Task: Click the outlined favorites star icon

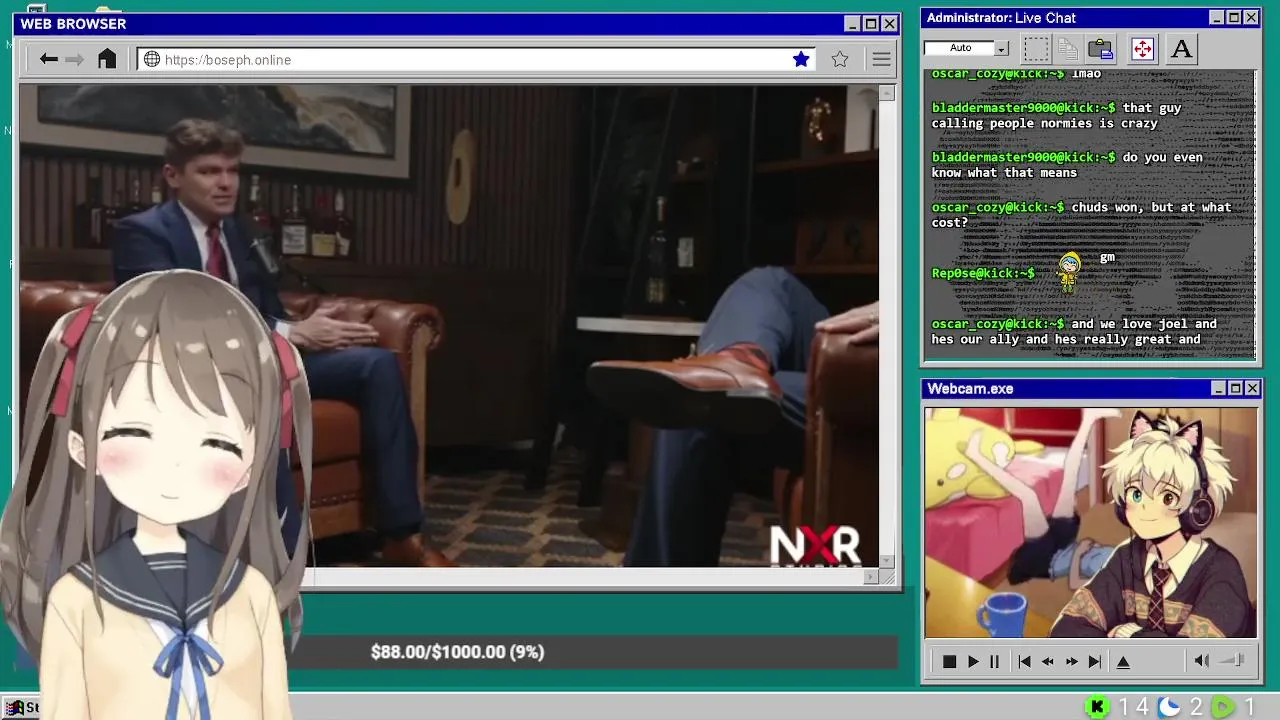Action: coord(840,59)
